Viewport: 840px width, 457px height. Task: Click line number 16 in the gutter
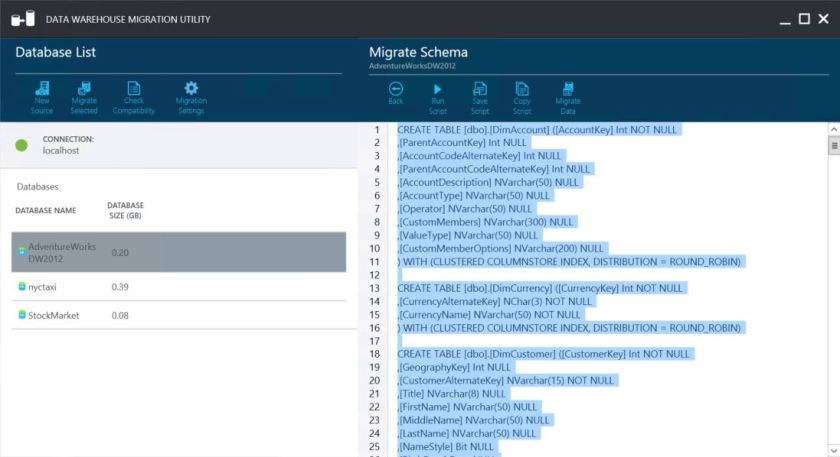tap(374, 328)
